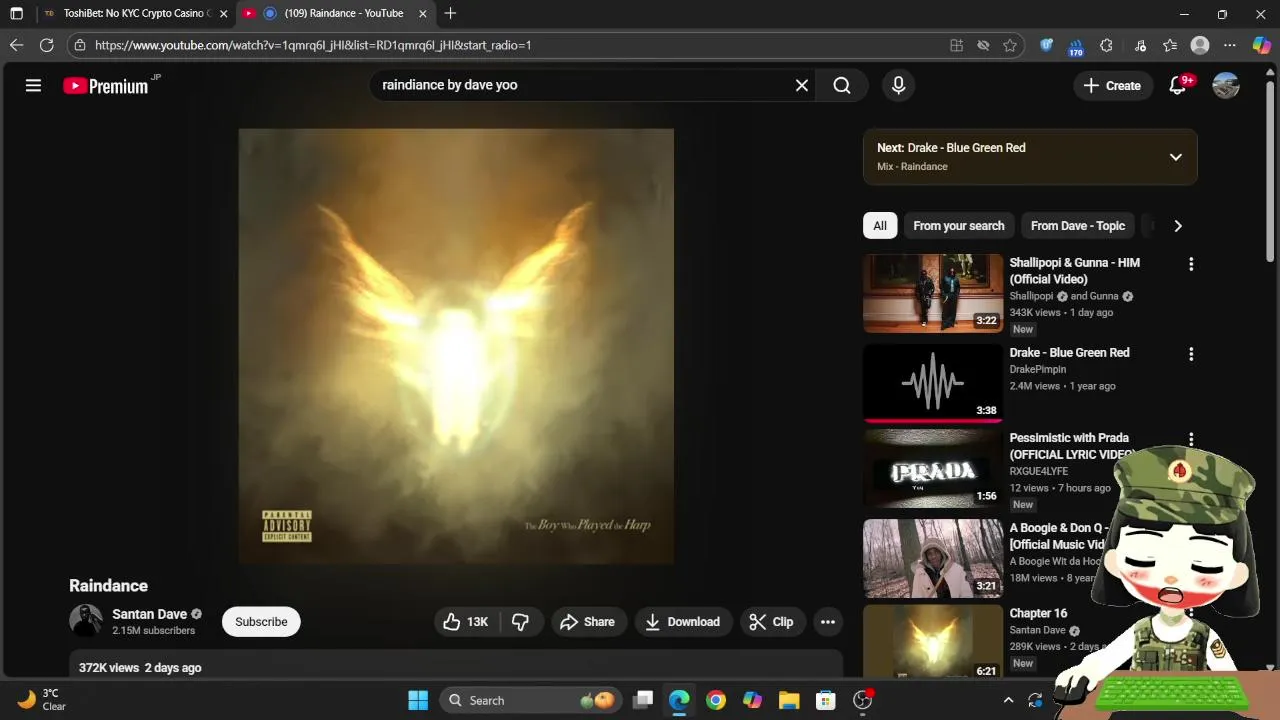Dislike the Raindance video
The height and width of the screenshot is (720, 1280).
[520, 622]
